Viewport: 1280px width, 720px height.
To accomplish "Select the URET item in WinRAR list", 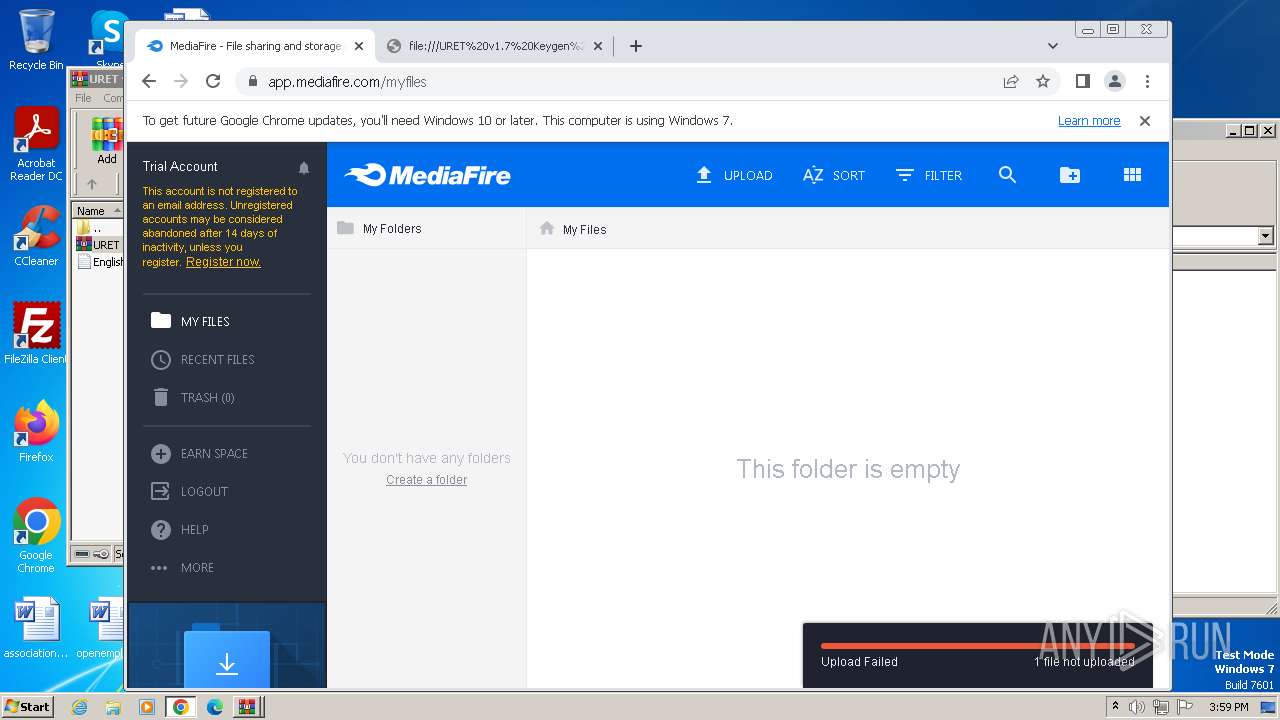I will click(x=99, y=244).
